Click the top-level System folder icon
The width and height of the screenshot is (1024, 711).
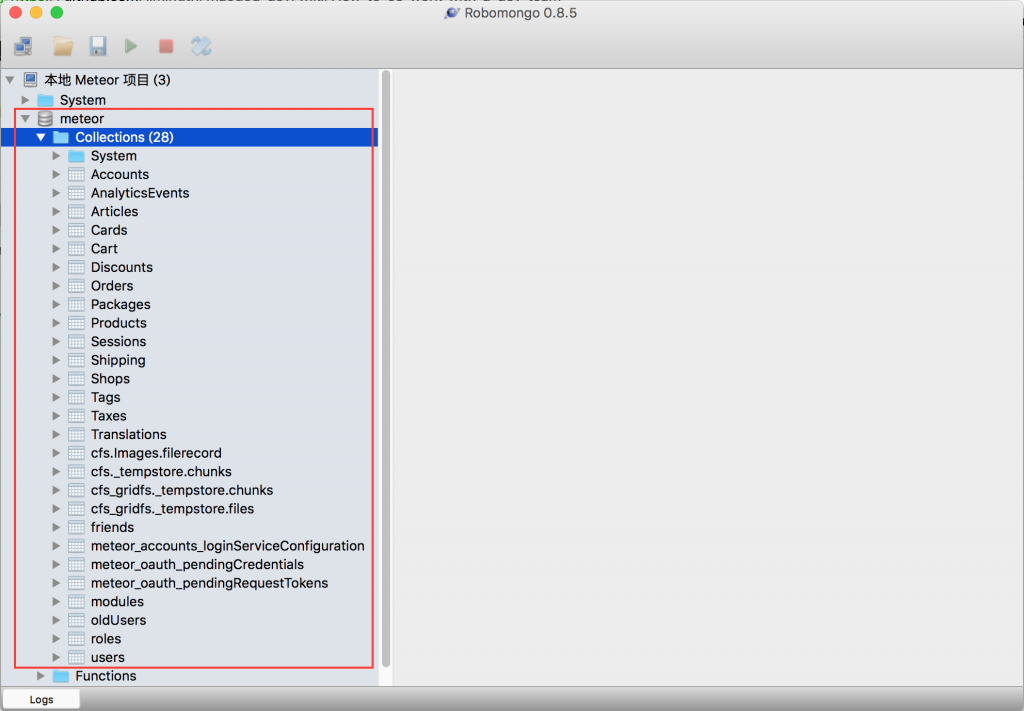pos(45,100)
